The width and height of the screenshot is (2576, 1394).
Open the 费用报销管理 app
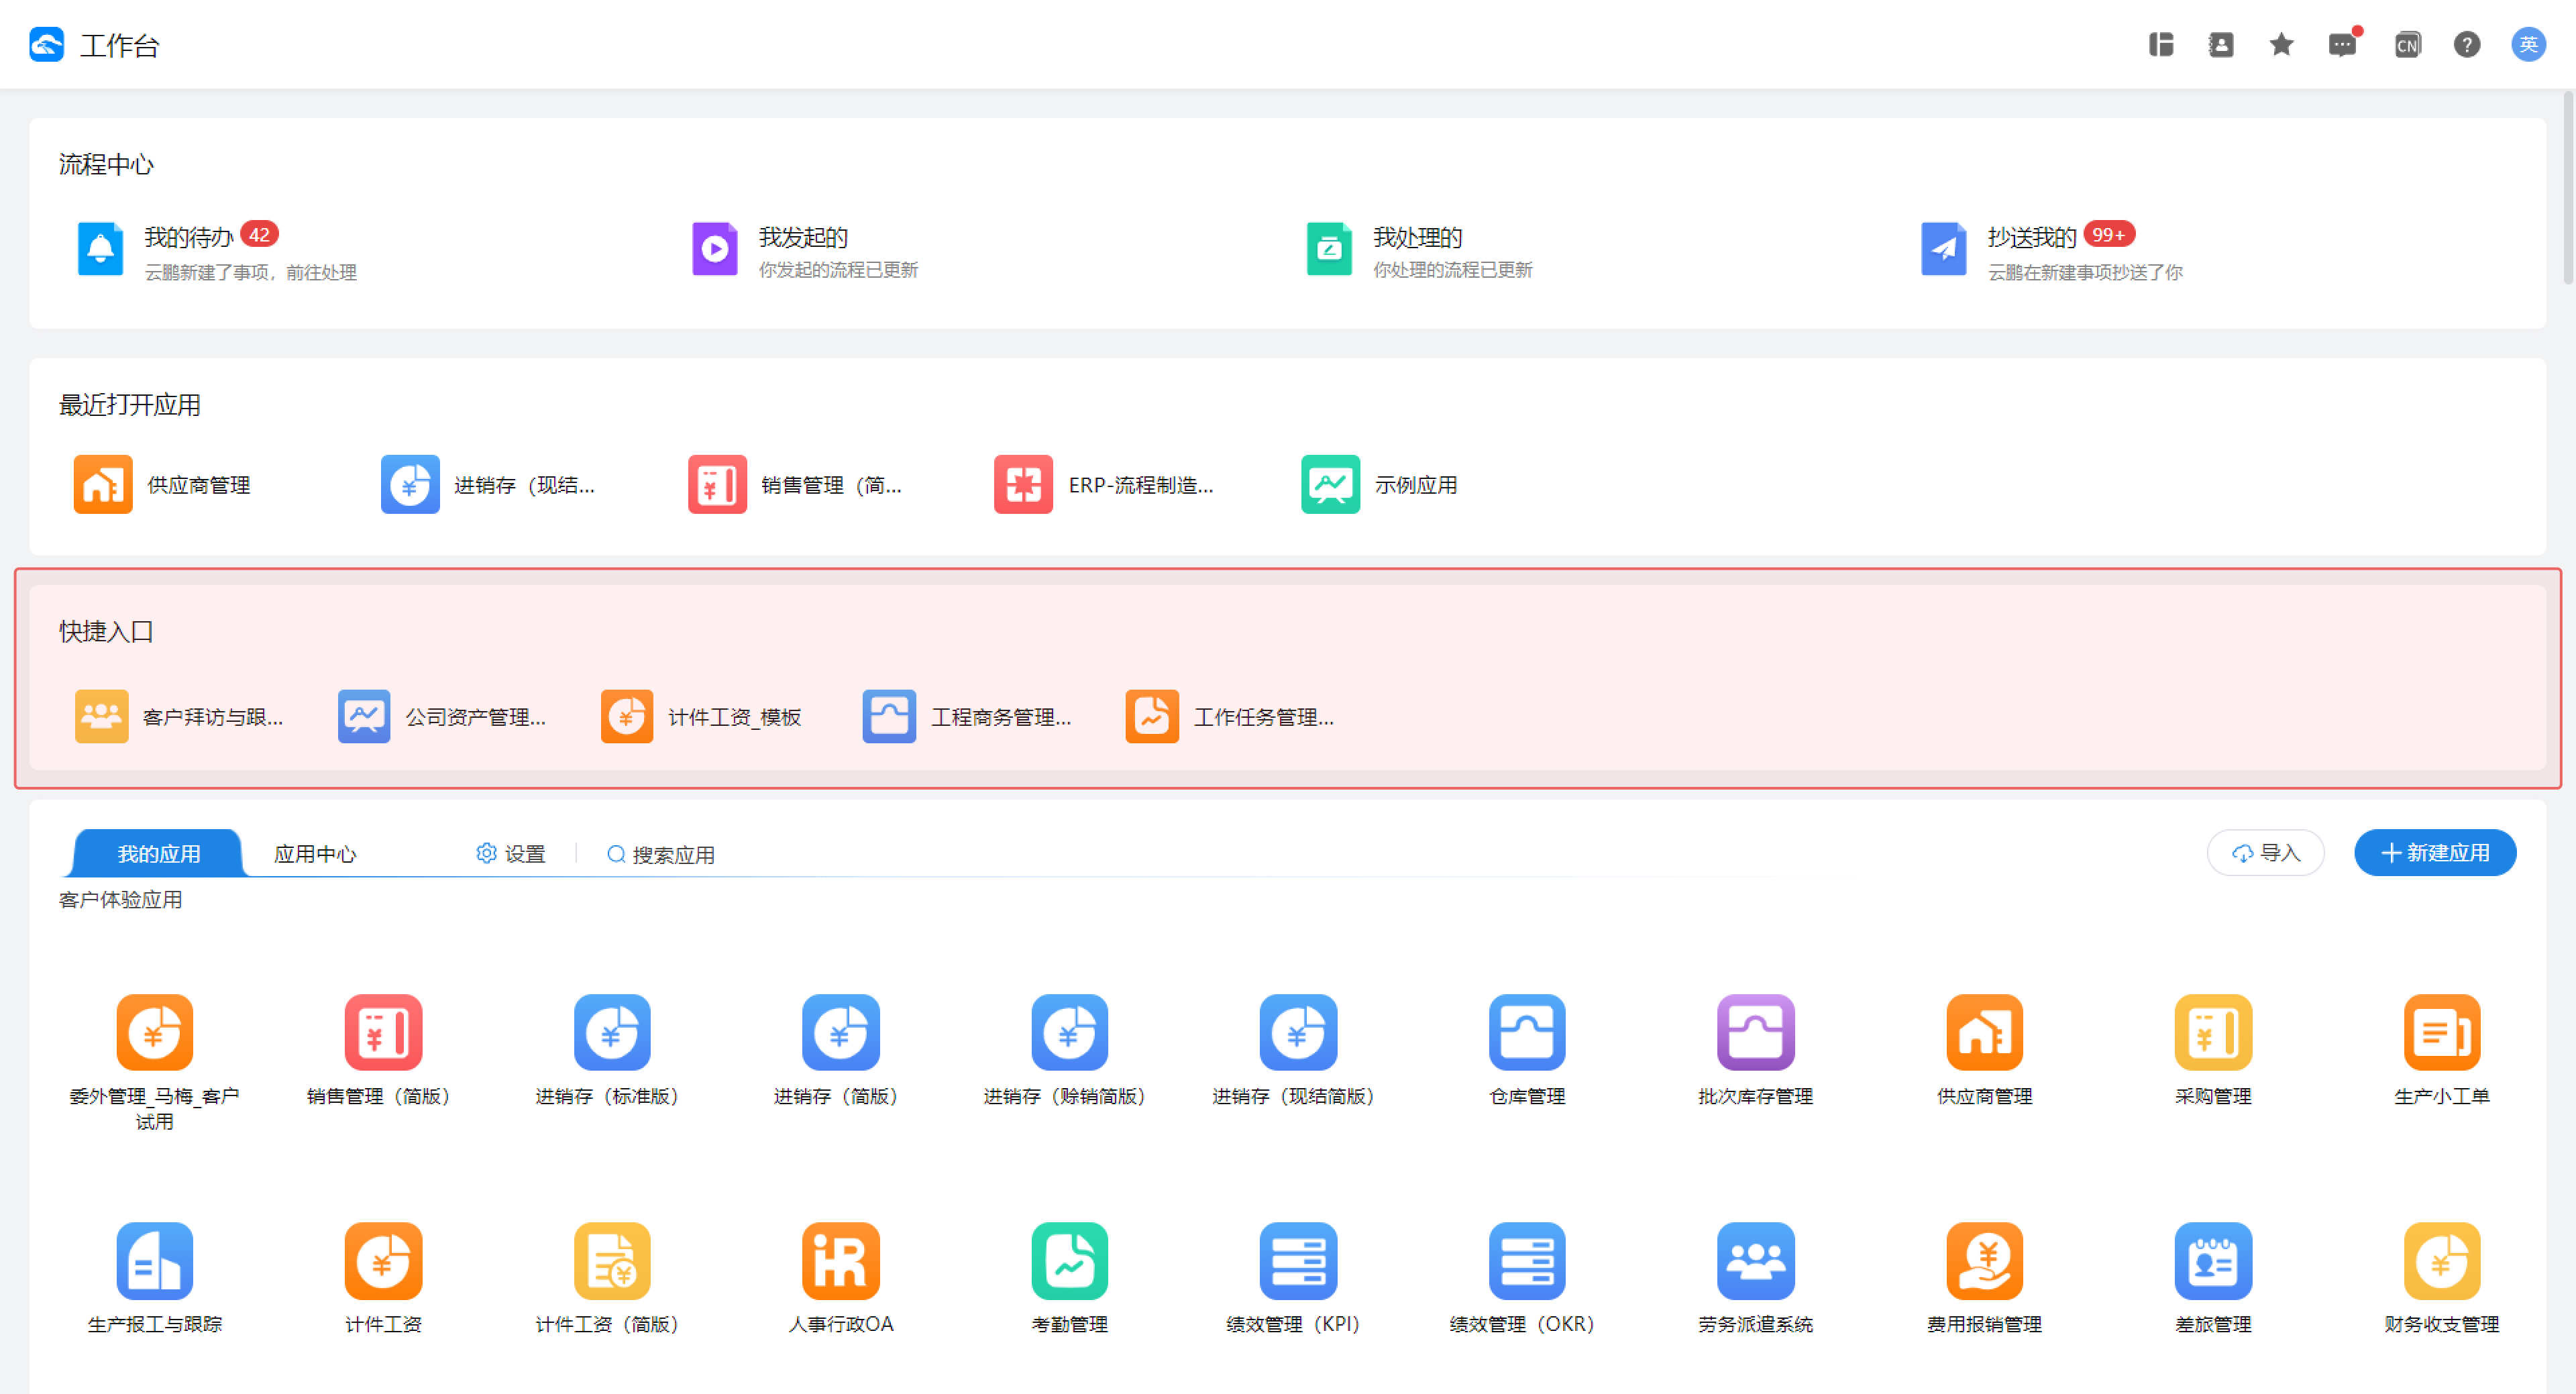point(1985,1260)
